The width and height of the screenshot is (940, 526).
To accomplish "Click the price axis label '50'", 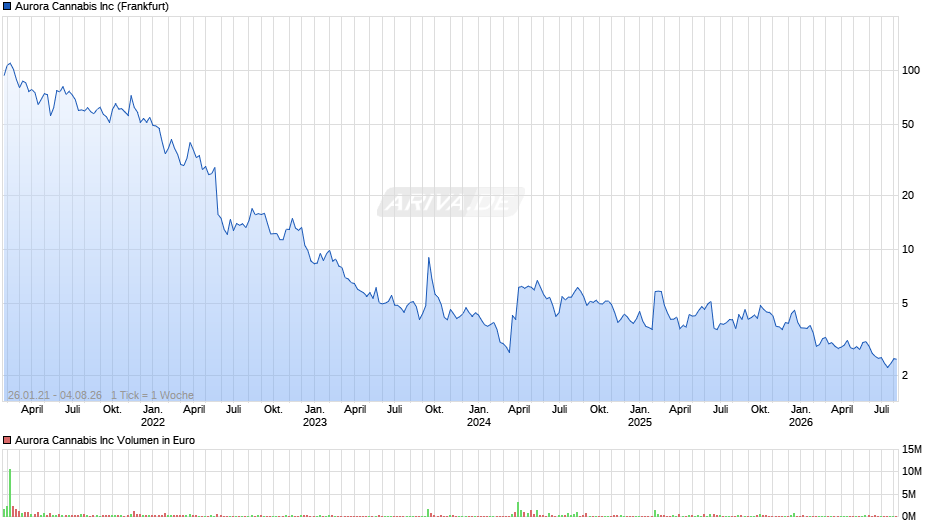I will (908, 124).
